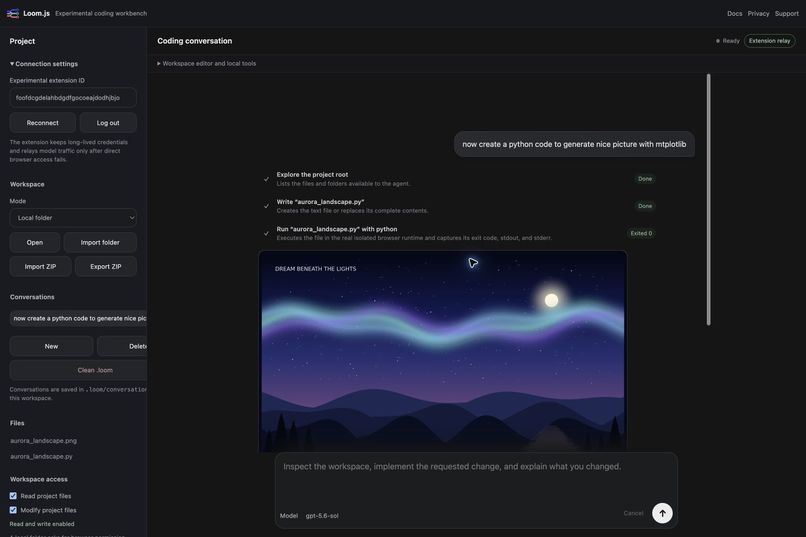Click the checkmark beside Write "aurora_landscape.py"
The height and width of the screenshot is (537, 806).
(266, 206)
